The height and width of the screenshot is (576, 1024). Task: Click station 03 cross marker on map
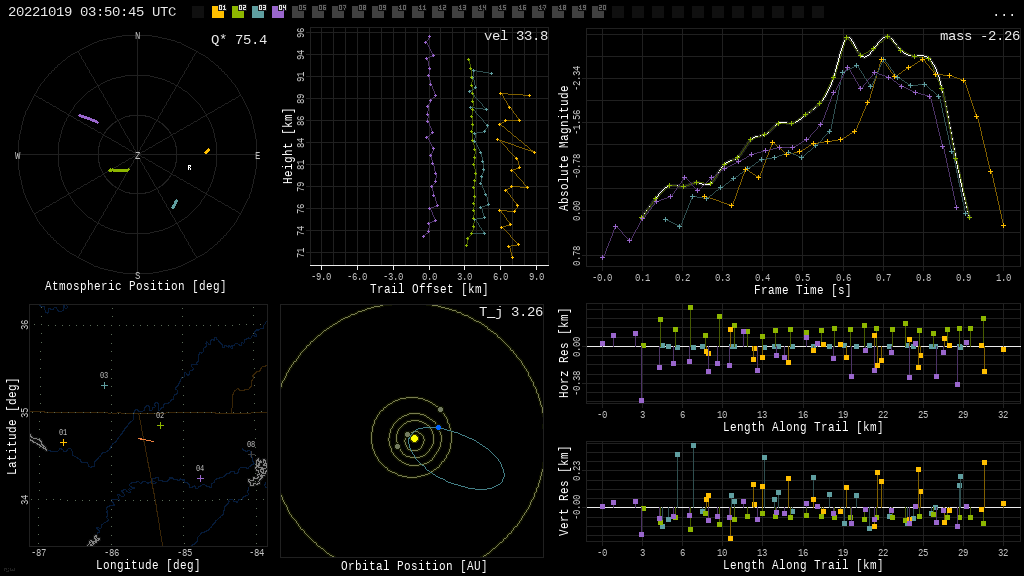(104, 385)
